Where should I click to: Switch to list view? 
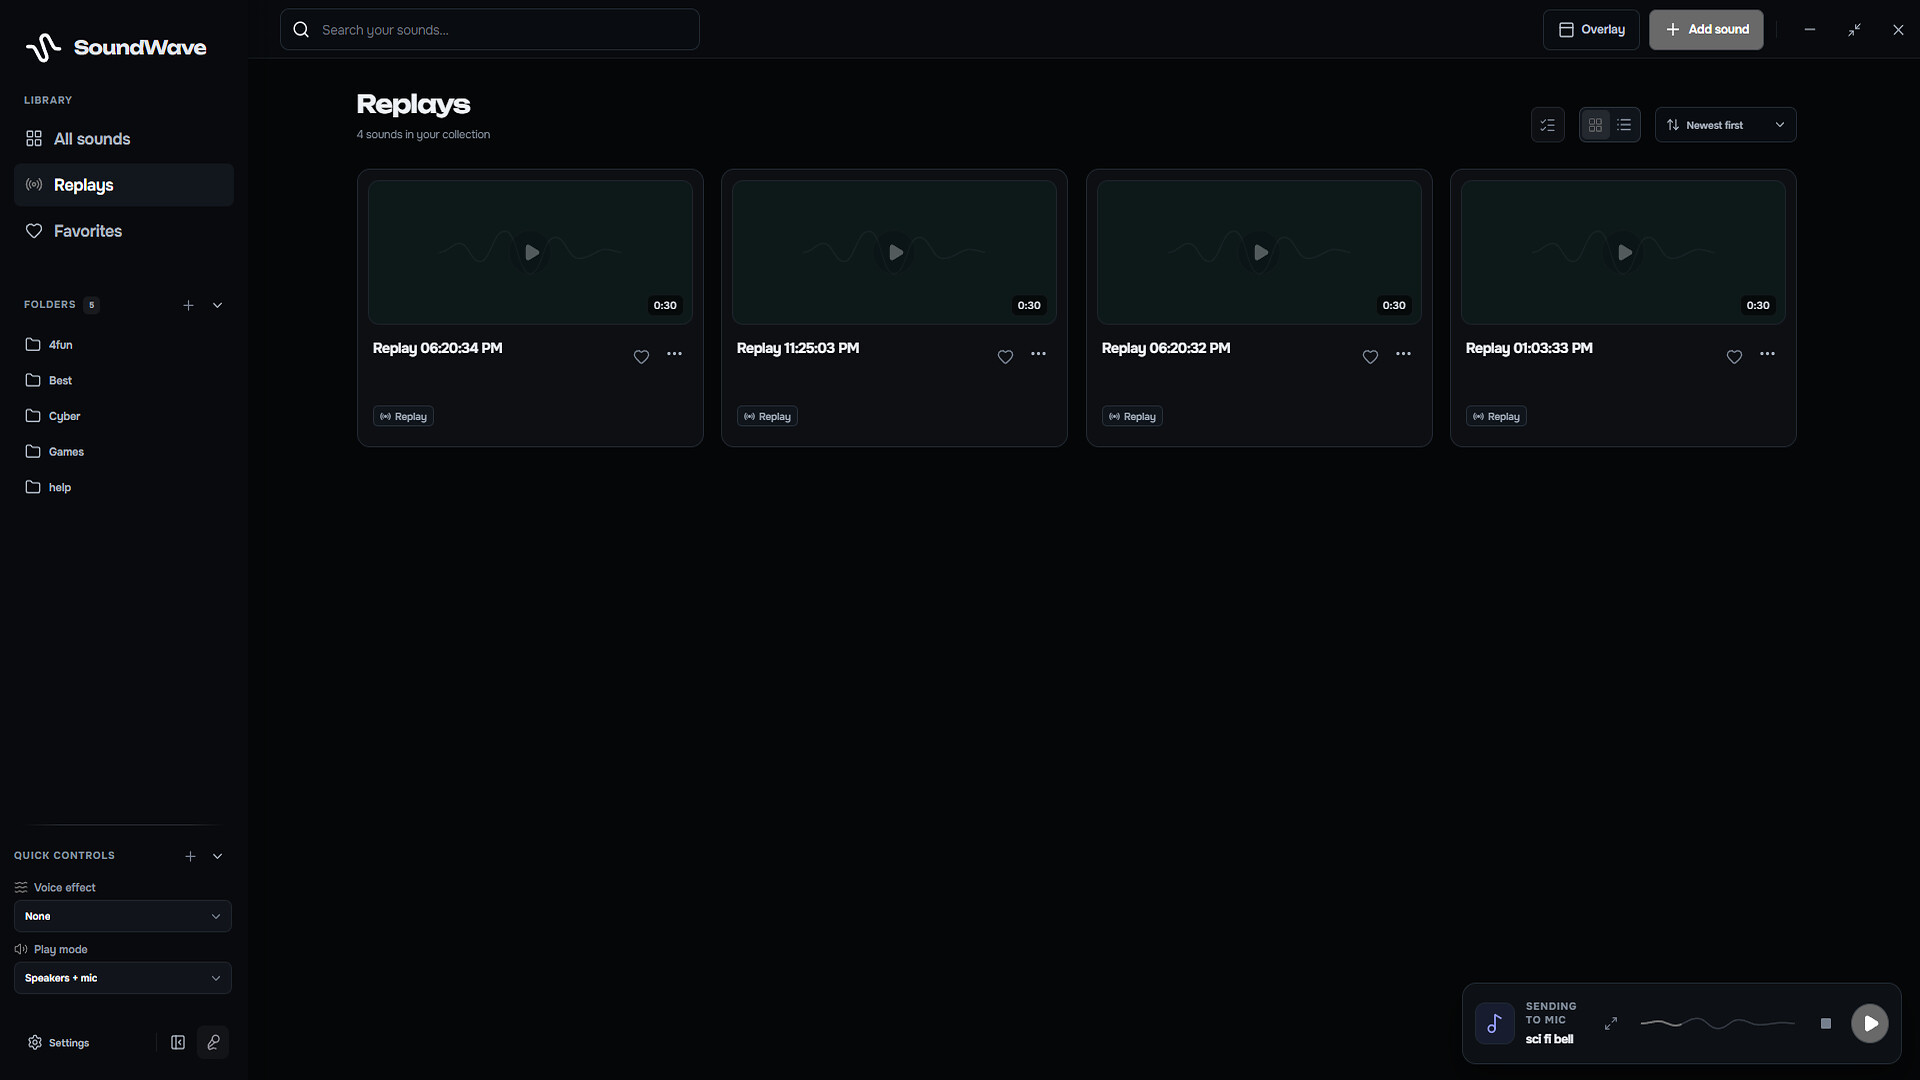click(x=1624, y=125)
